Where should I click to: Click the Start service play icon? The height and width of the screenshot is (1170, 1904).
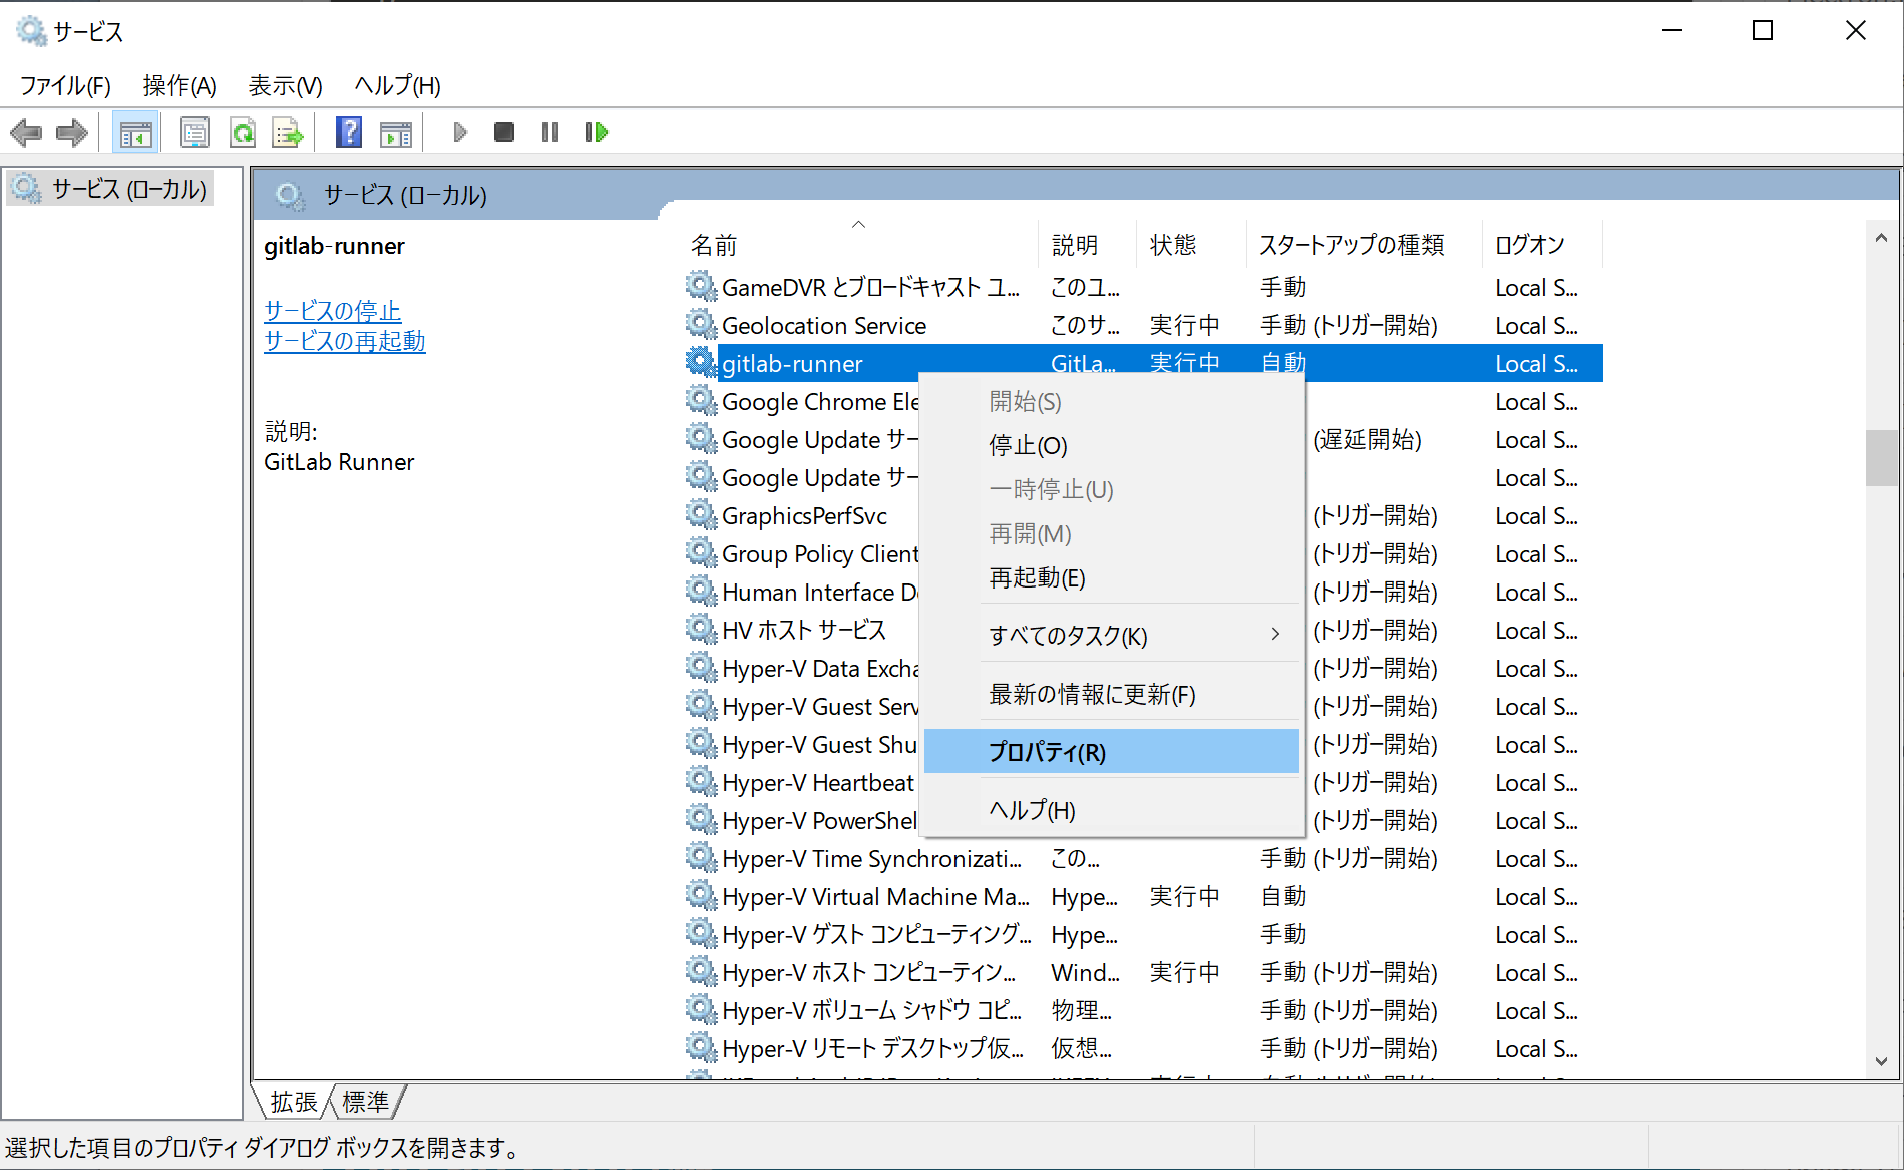460,132
